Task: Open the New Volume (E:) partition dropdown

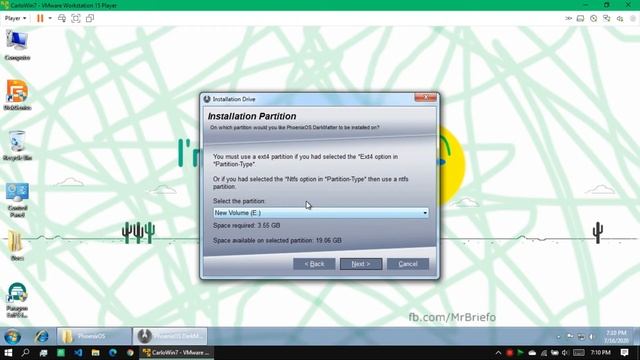Action: (x=320, y=213)
